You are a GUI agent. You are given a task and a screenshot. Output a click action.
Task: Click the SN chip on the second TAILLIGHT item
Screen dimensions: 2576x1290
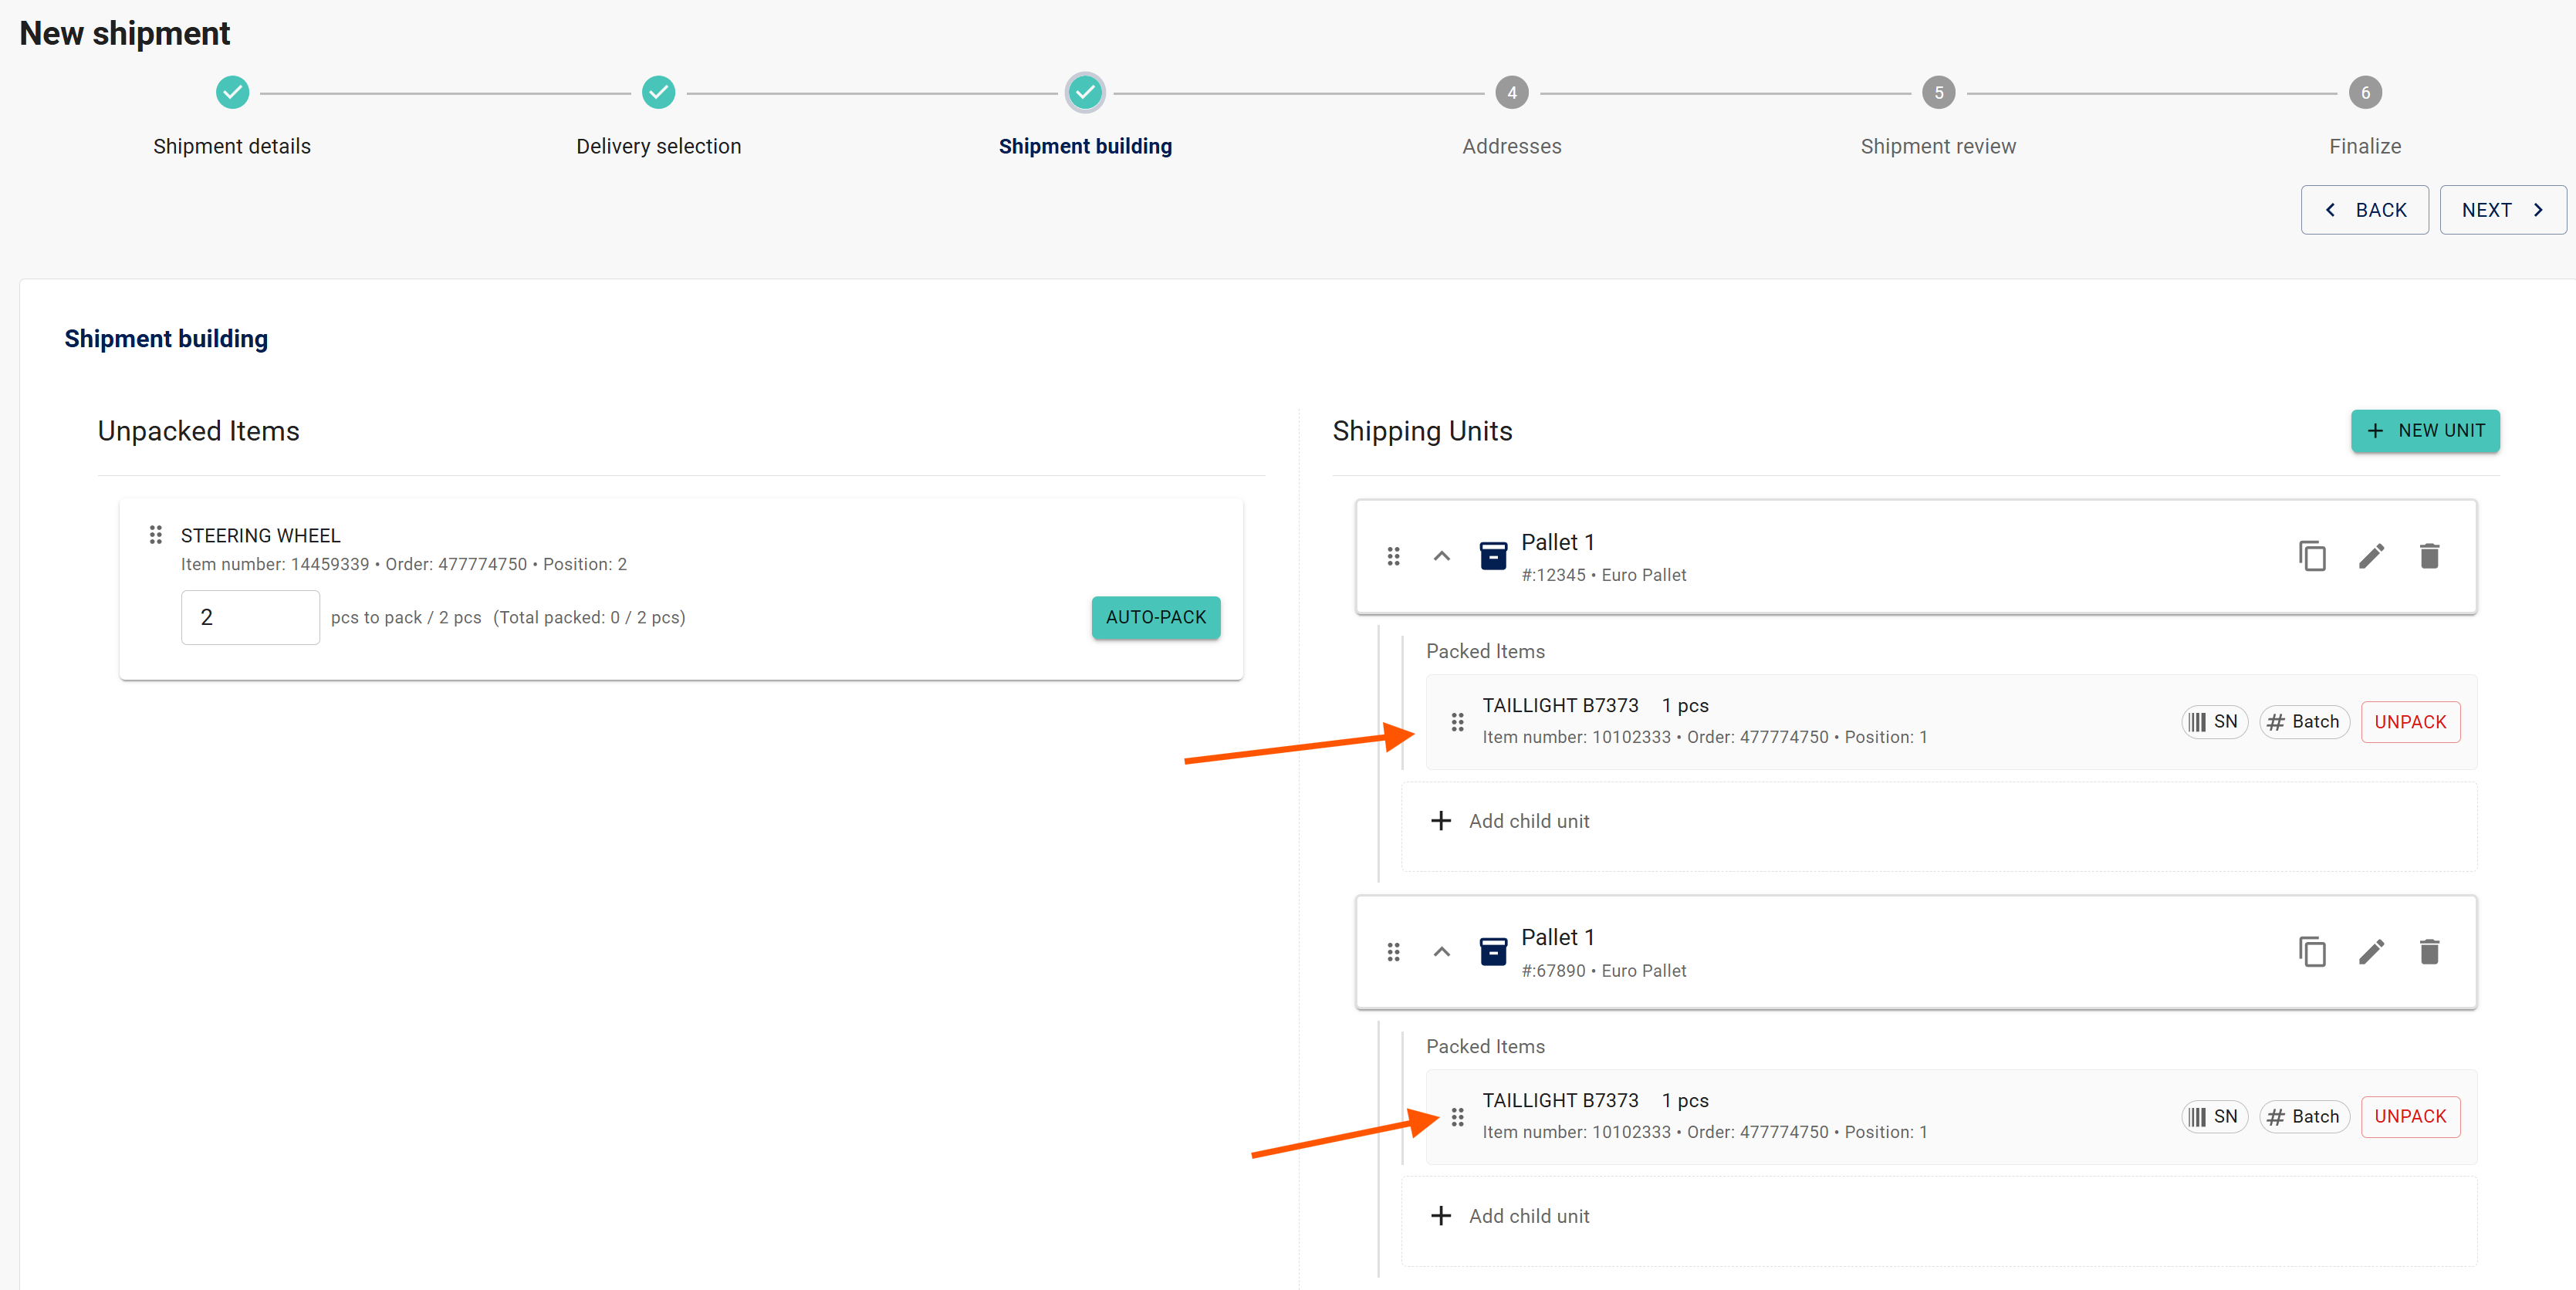pos(2213,1117)
